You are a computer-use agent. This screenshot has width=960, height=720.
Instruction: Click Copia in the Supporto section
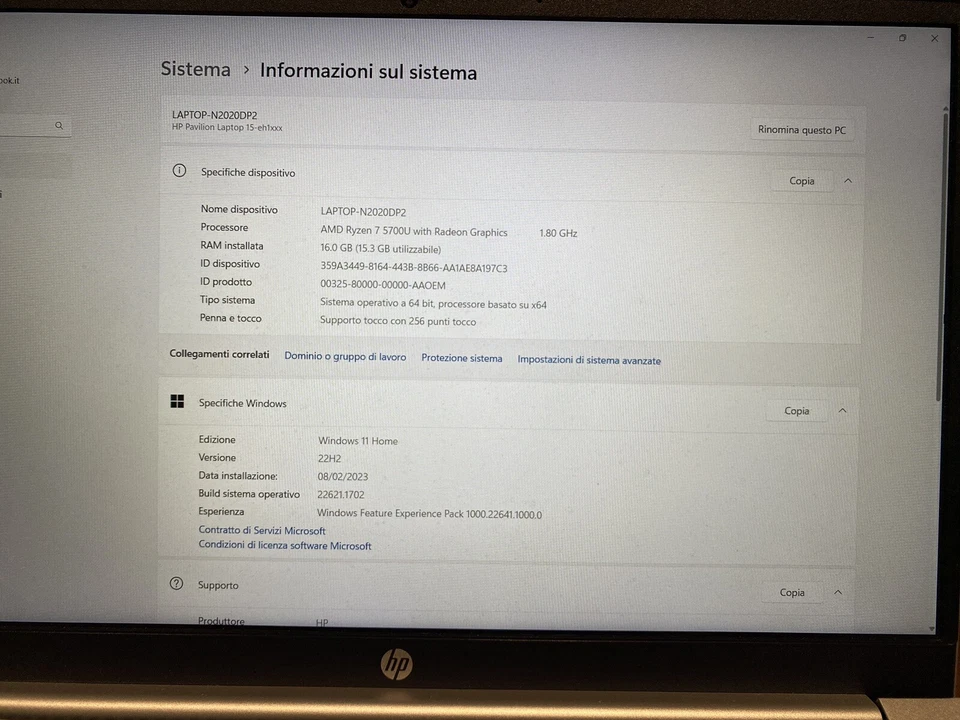tap(791, 592)
